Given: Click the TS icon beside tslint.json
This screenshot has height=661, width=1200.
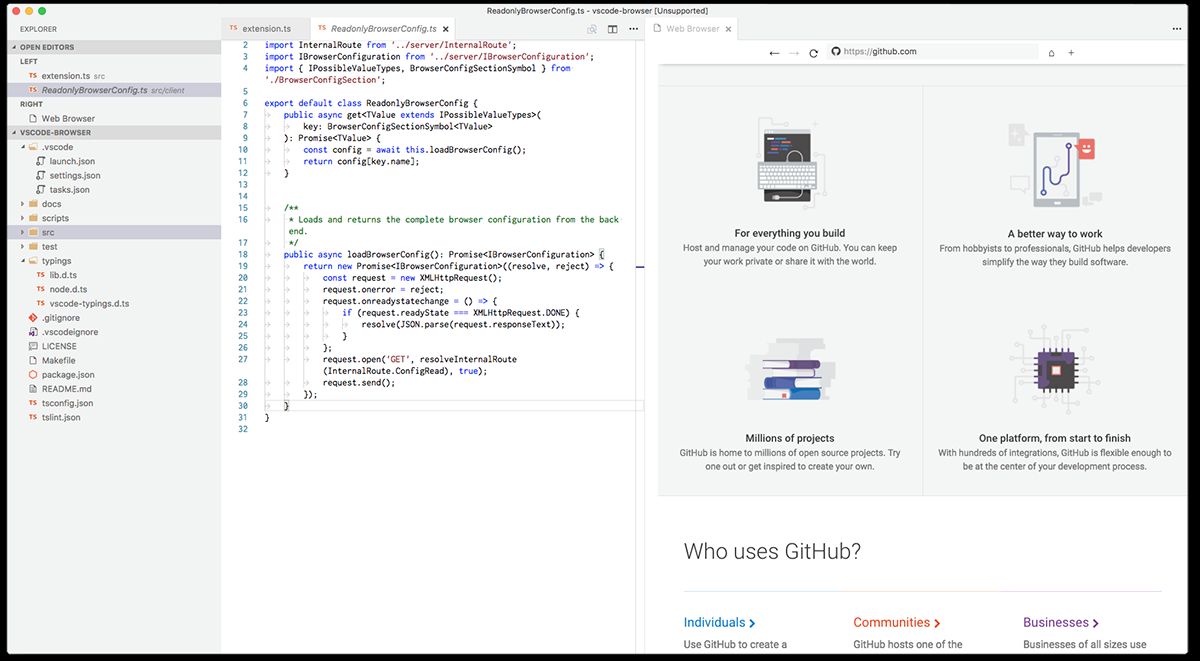Looking at the screenshot, I should (x=33, y=417).
